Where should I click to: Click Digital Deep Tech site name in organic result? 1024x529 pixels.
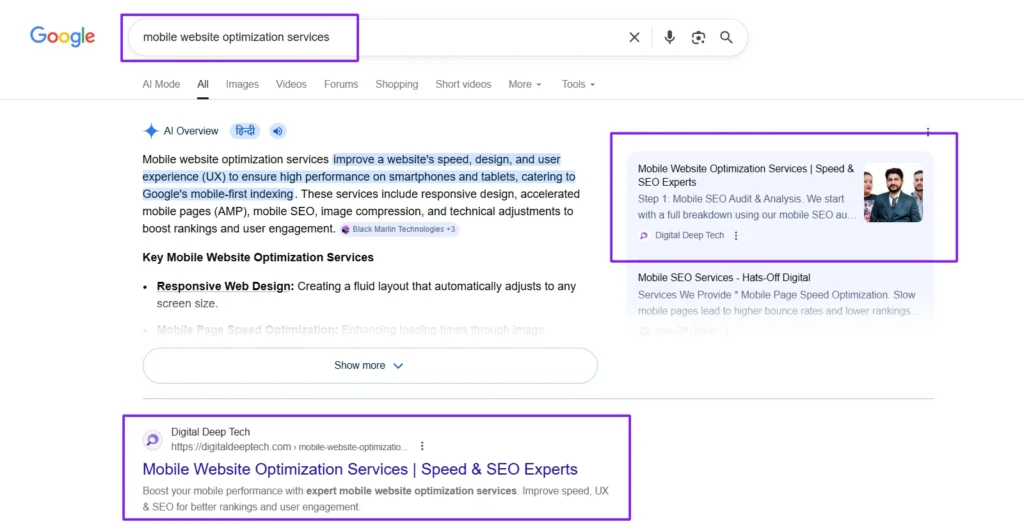pyautogui.click(x=210, y=432)
